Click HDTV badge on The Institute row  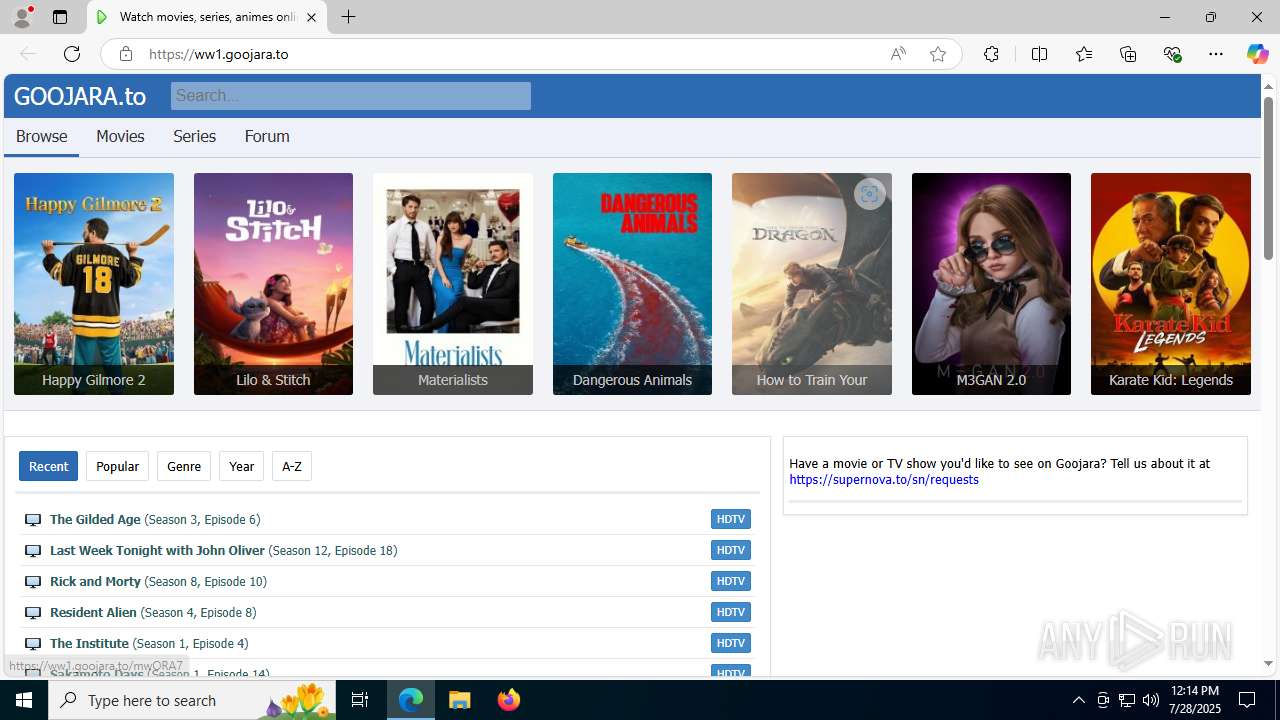click(731, 643)
